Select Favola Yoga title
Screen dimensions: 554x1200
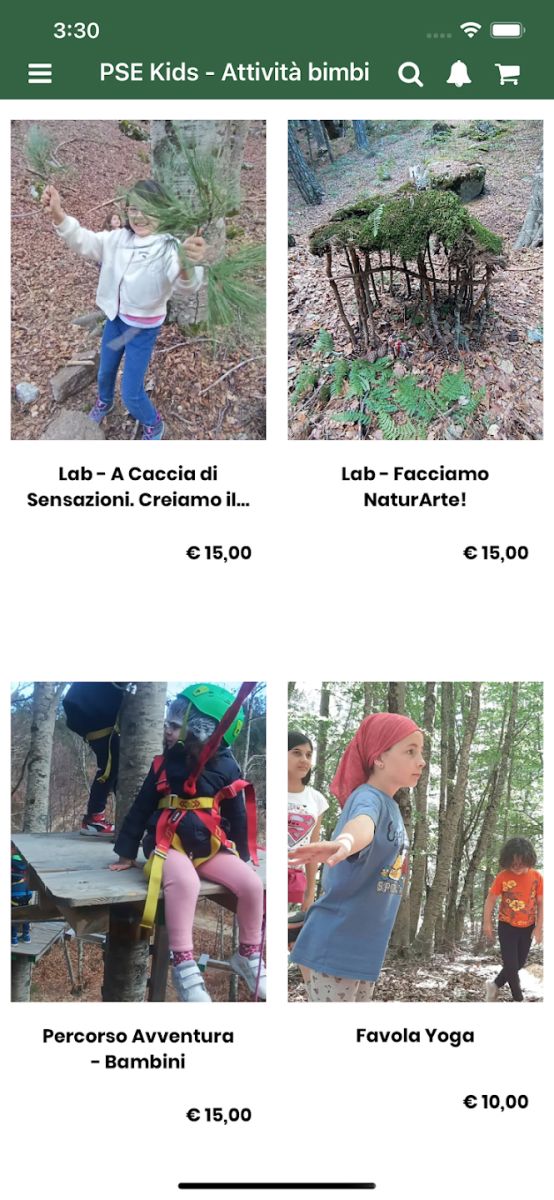[x=415, y=1036]
